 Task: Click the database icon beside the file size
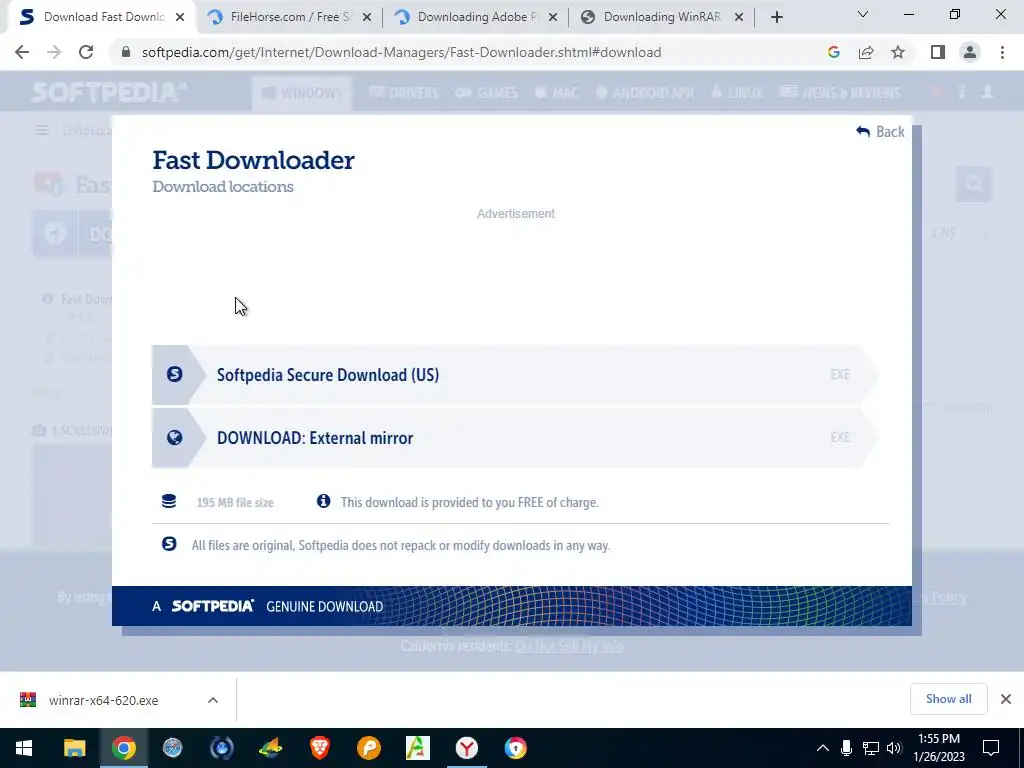(169, 501)
